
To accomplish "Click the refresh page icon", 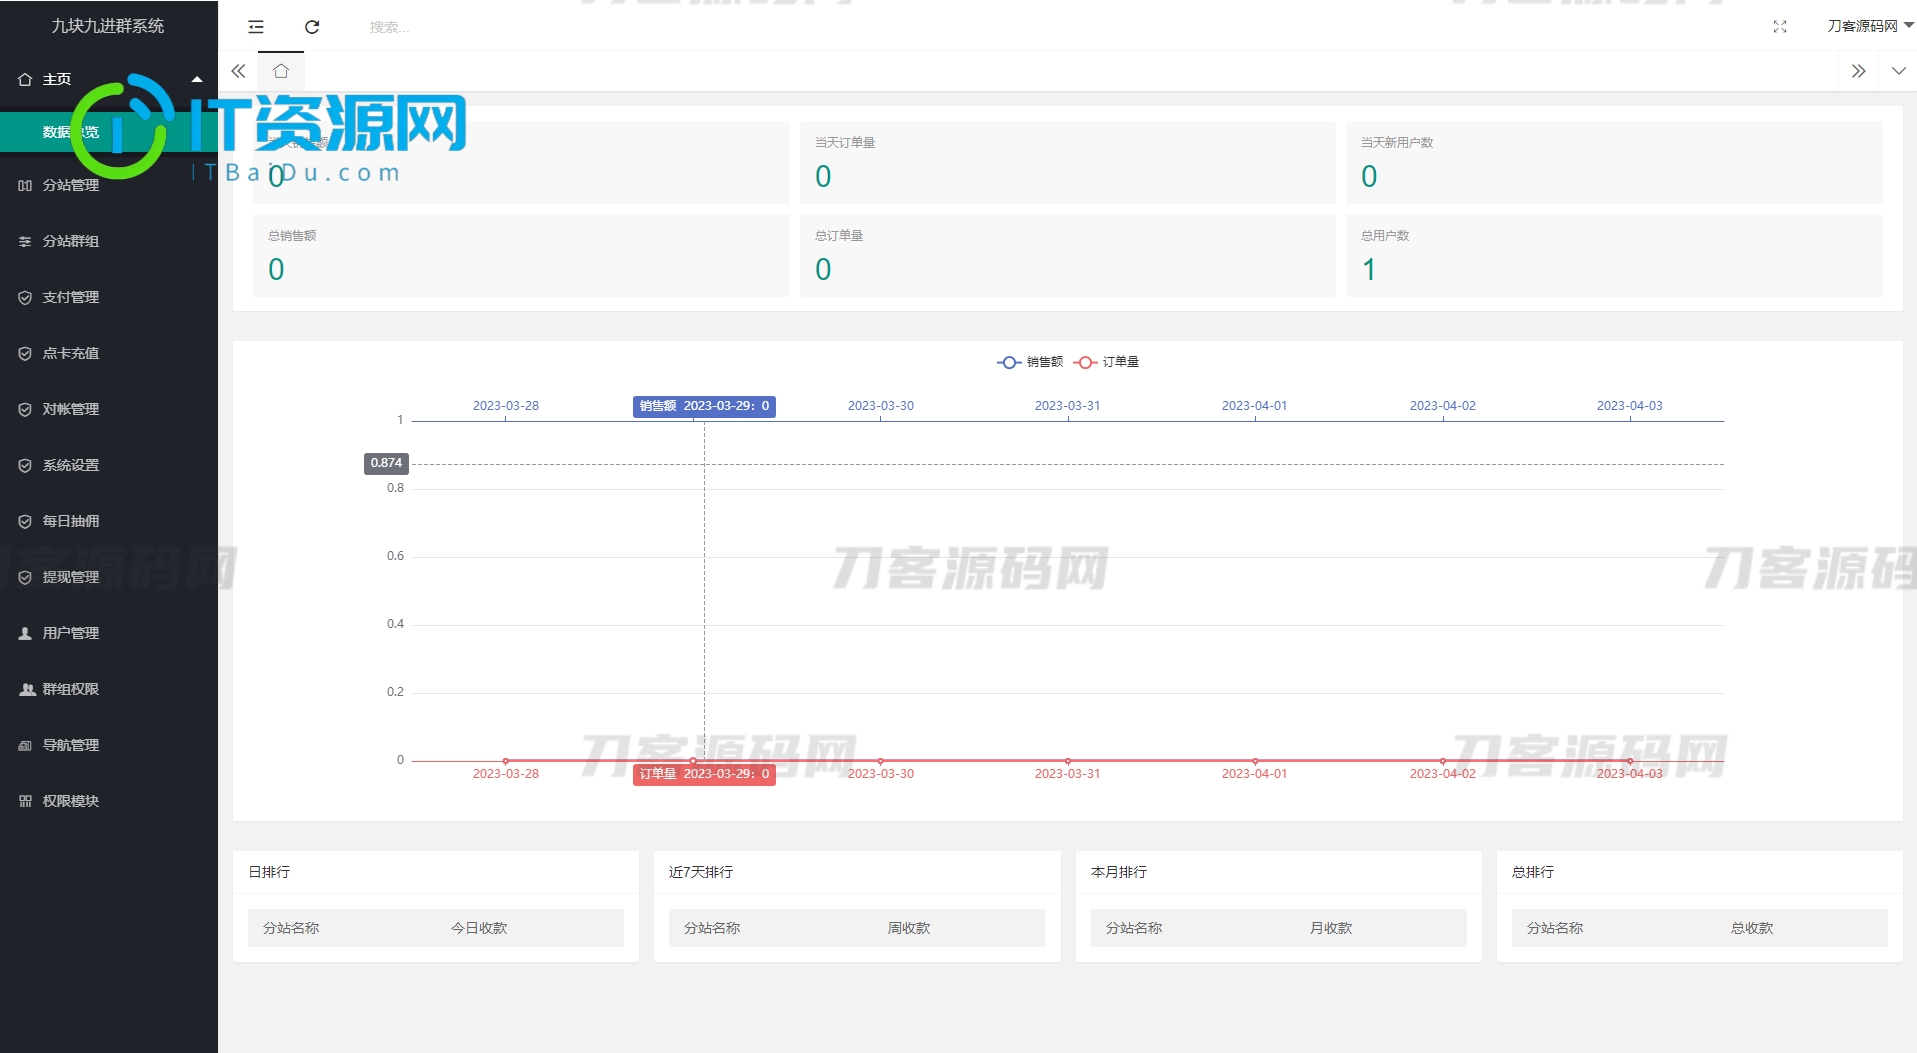I will 312,27.
